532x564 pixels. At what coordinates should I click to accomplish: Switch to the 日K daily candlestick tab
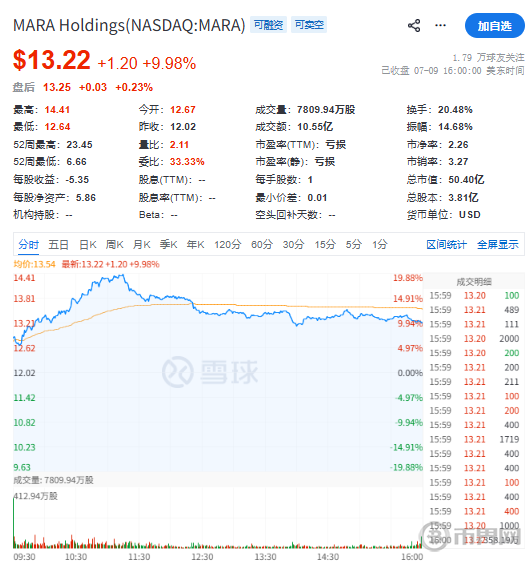point(88,245)
